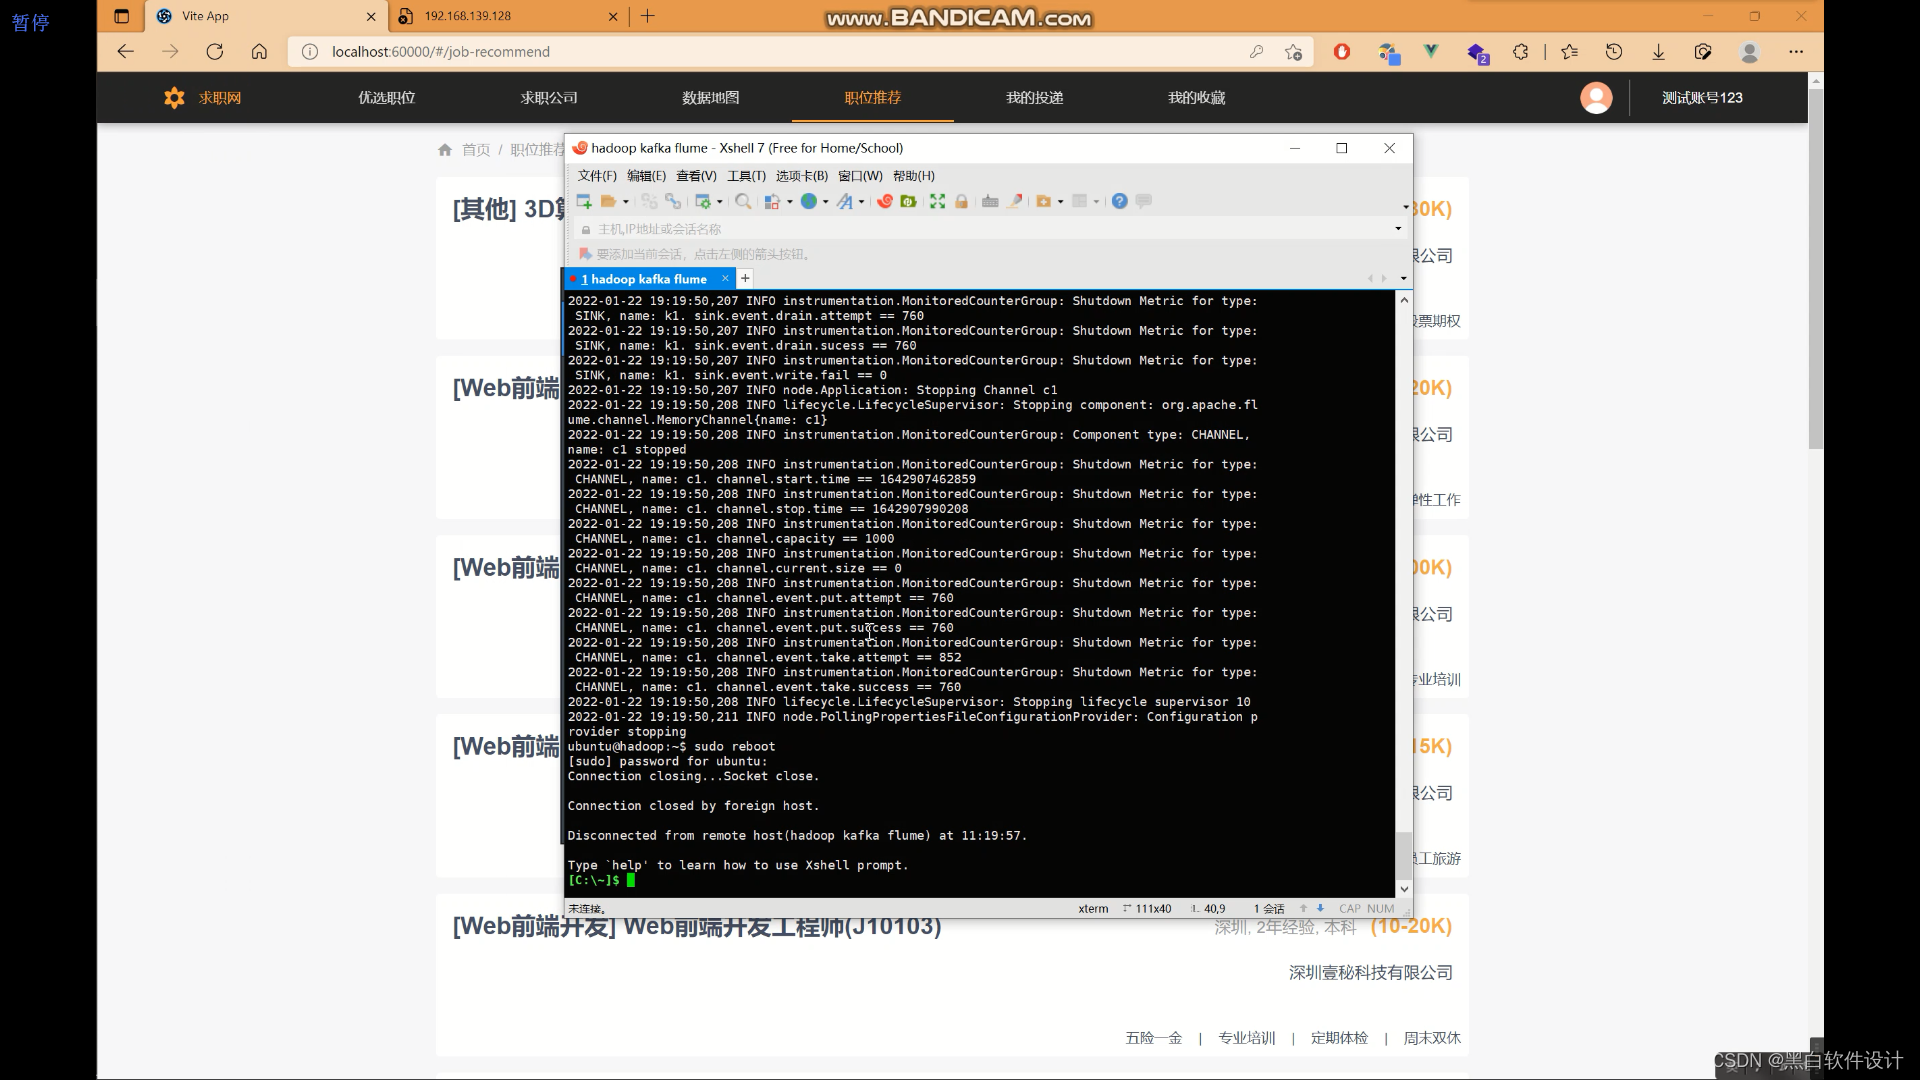
Task: Click the reconnect link icon in Xshell toolbar
Action: pos(673,201)
